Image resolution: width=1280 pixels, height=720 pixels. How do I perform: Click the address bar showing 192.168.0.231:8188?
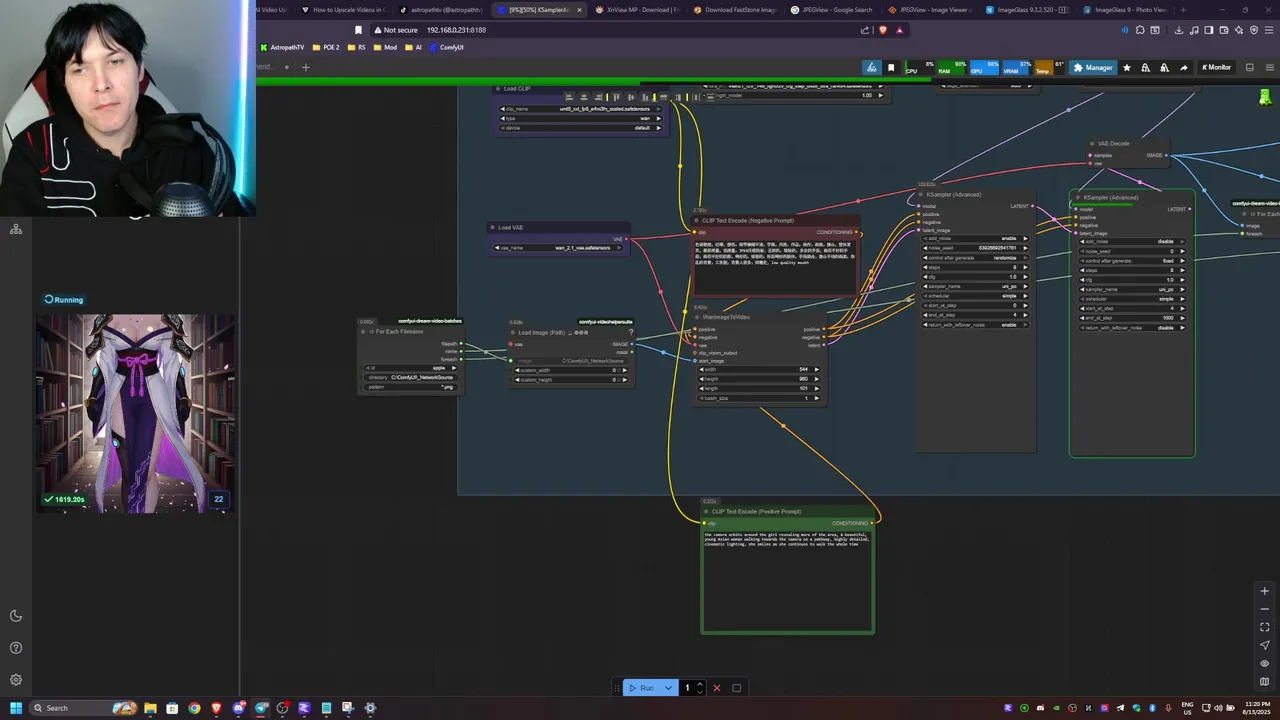point(455,30)
